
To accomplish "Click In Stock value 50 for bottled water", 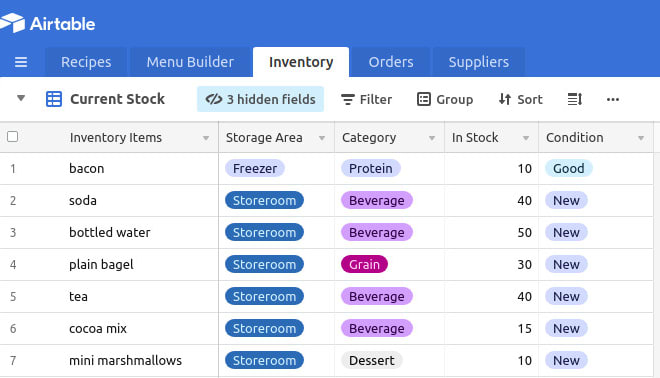I will click(524, 232).
